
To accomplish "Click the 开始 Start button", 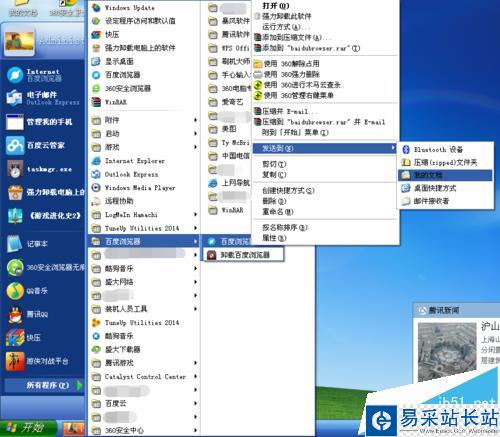I will (28, 428).
